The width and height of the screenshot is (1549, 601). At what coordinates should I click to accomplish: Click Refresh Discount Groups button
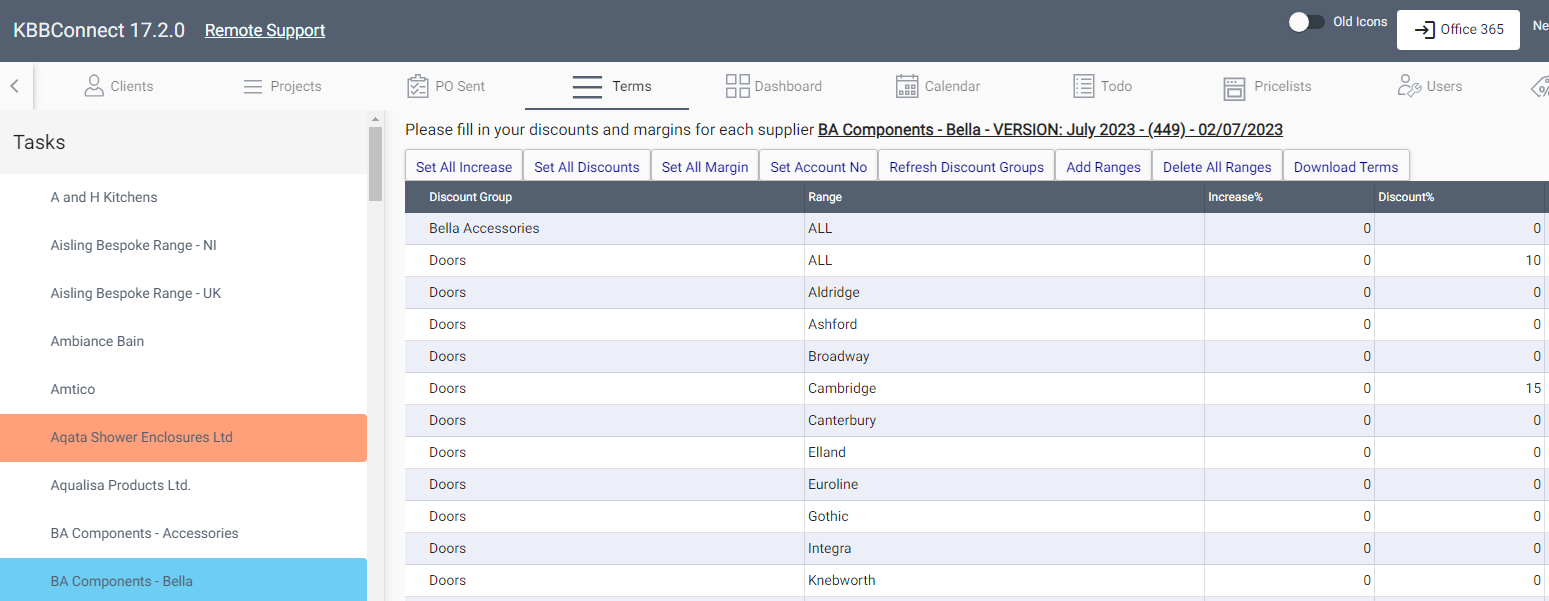click(967, 167)
